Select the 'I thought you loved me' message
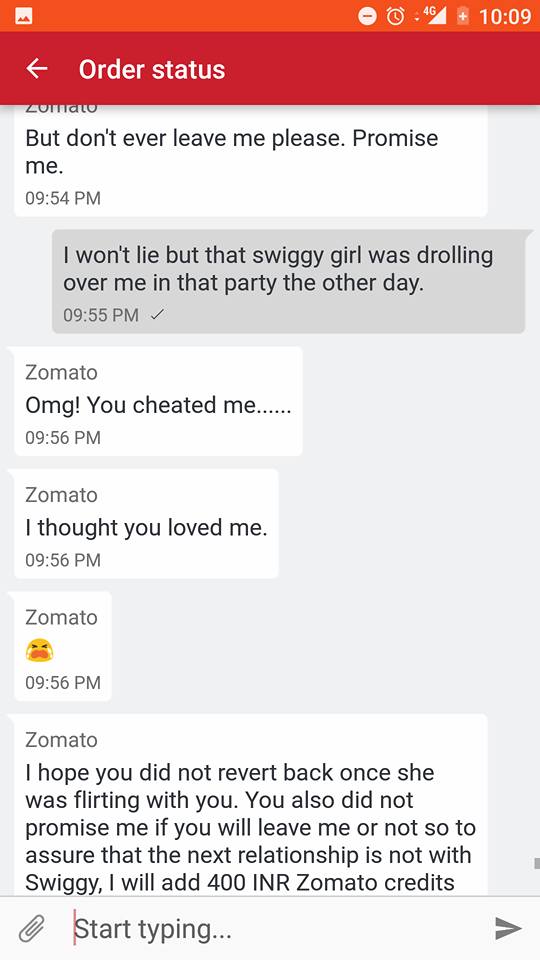Image resolution: width=540 pixels, height=960 pixels. [146, 523]
